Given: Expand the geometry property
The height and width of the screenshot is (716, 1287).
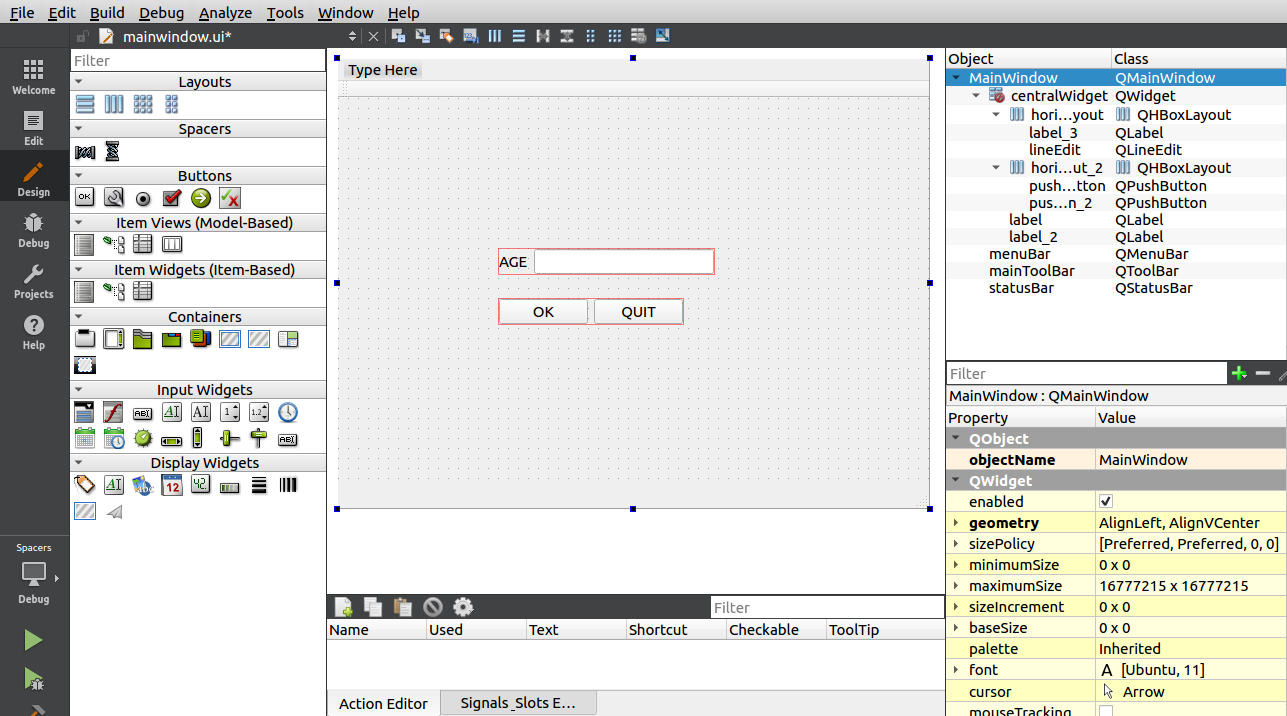Looking at the screenshot, I should [956, 523].
